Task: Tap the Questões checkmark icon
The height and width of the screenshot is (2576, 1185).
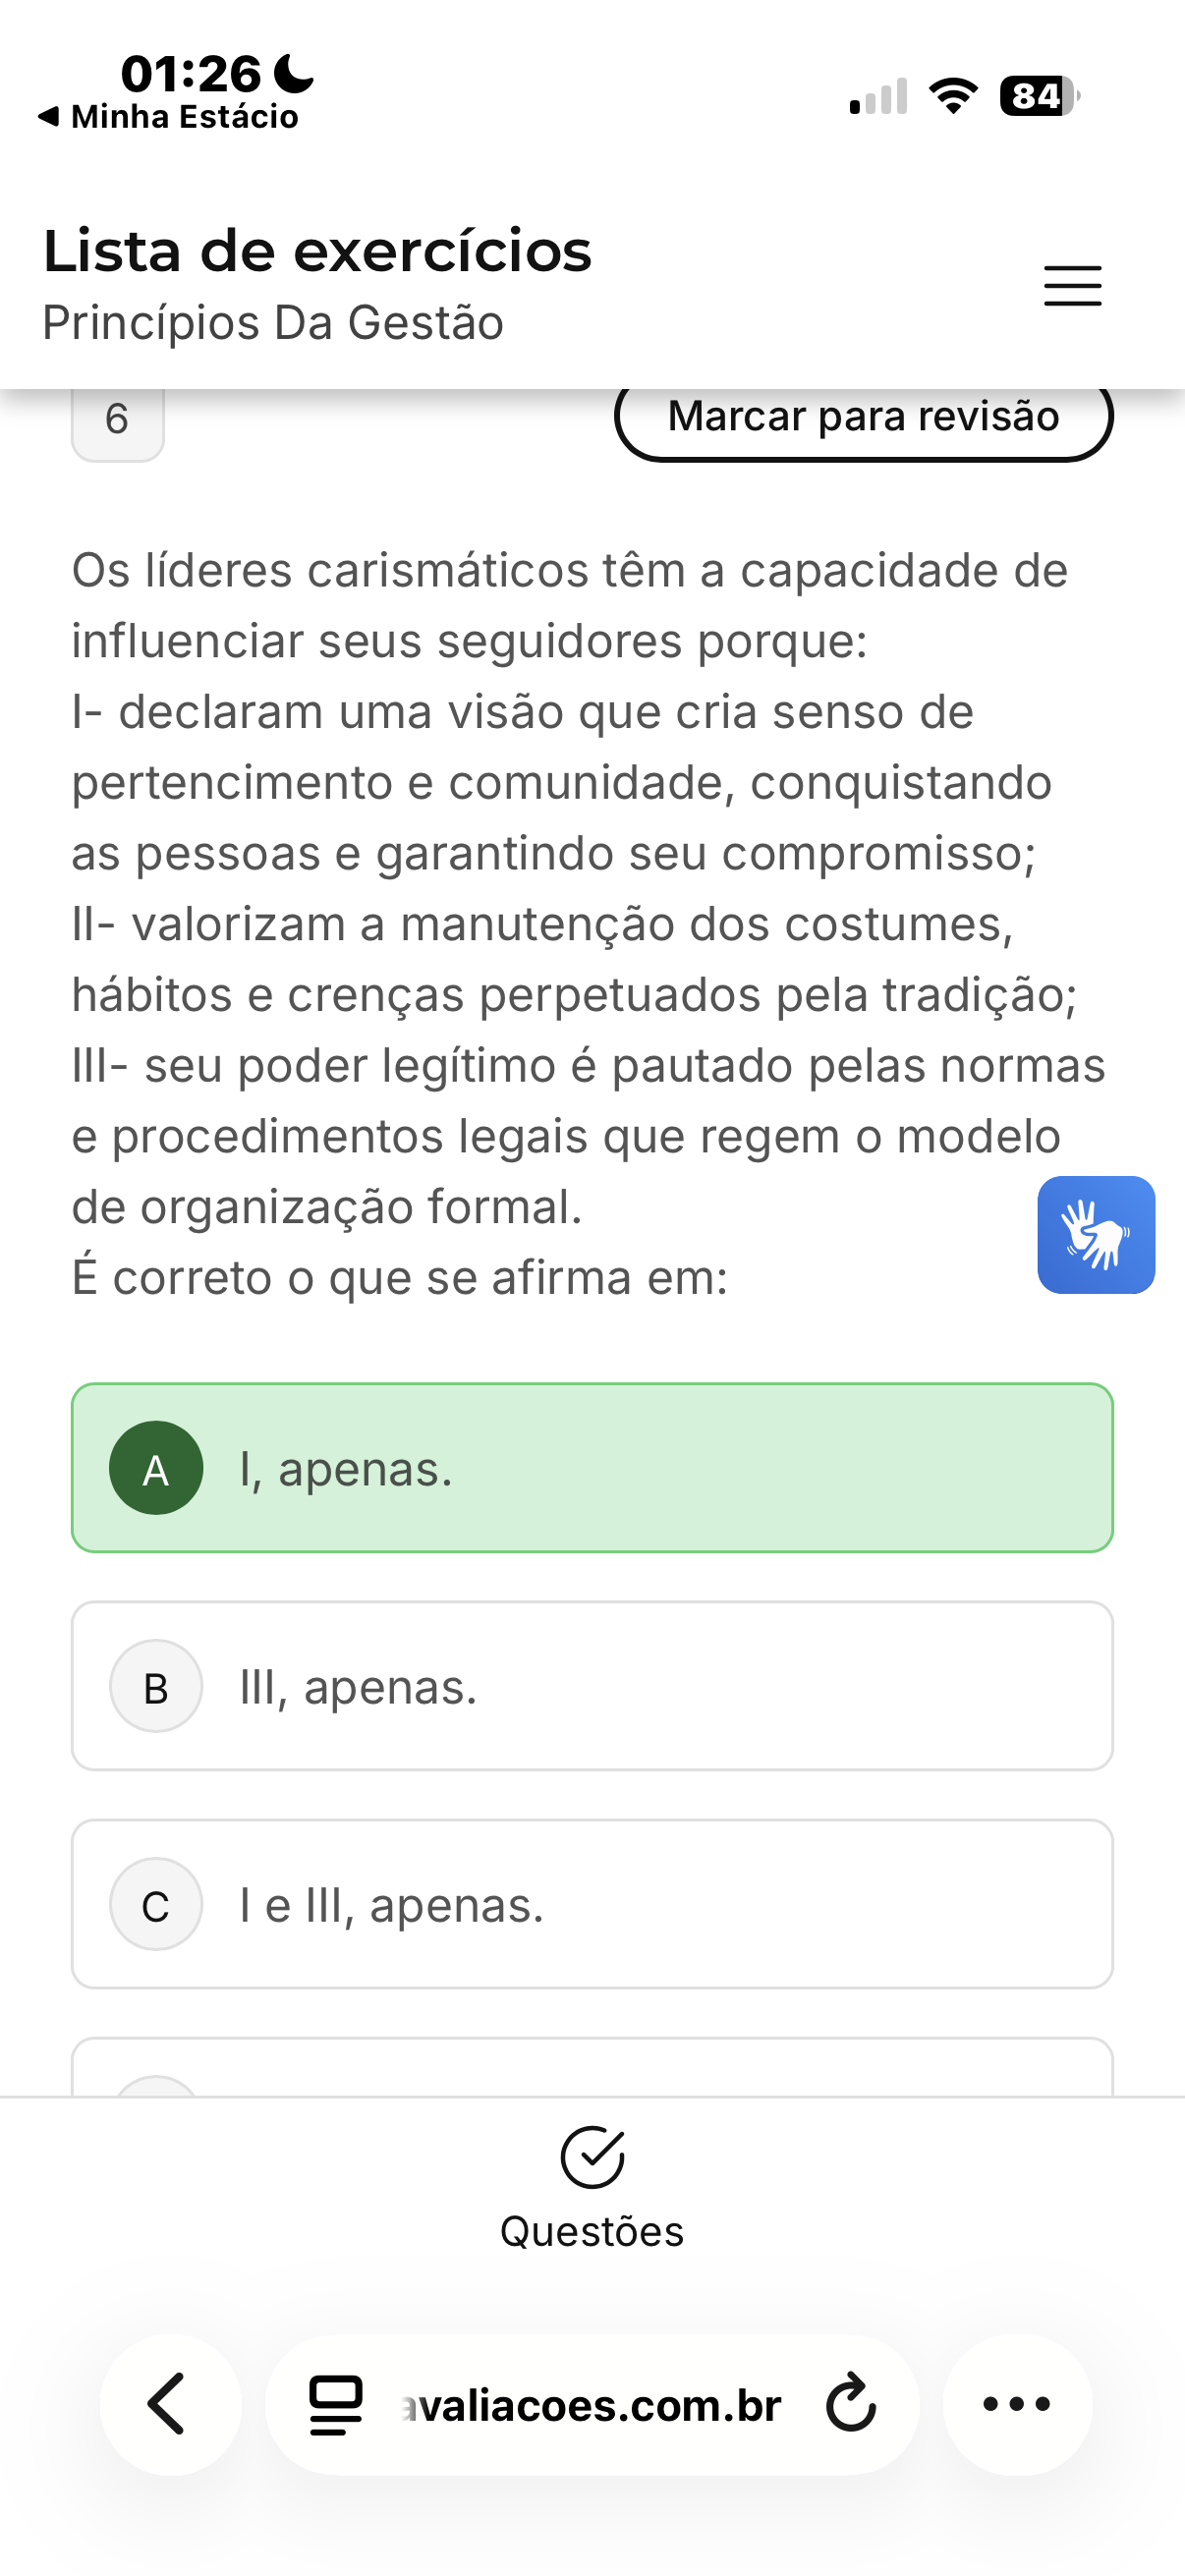Action: click(x=592, y=2158)
